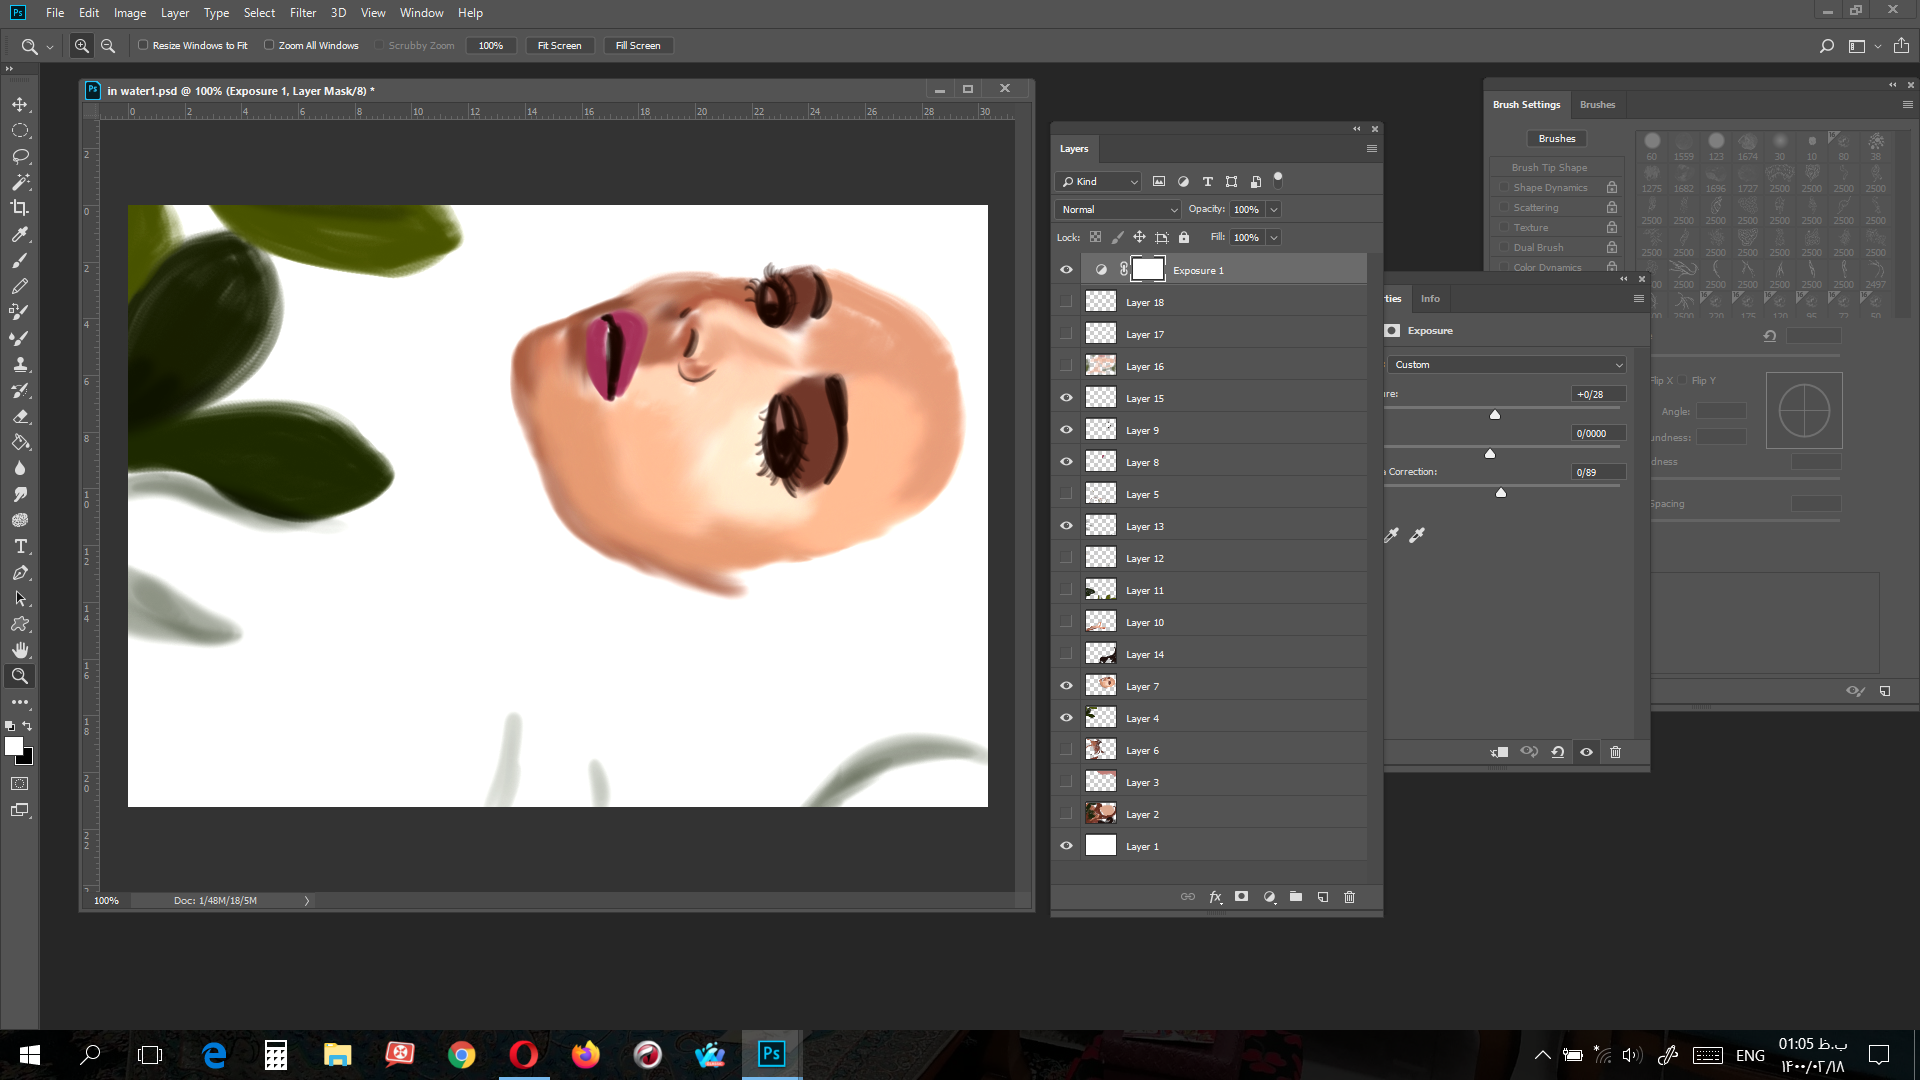Viewport: 1920px width, 1080px height.
Task: Select the Horizontal Type tool
Action: click(20, 546)
